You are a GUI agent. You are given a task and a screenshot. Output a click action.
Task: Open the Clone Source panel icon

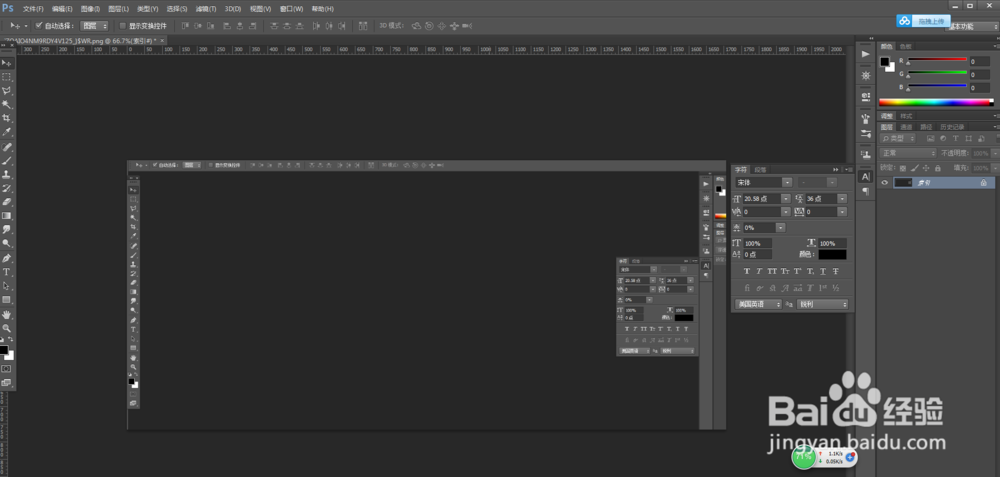[x=865, y=154]
